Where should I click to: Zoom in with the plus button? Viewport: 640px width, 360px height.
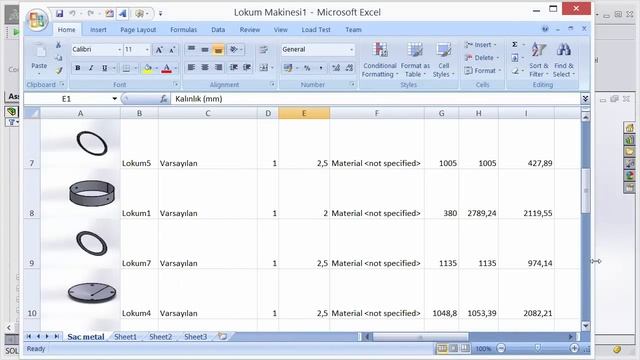tap(574, 348)
